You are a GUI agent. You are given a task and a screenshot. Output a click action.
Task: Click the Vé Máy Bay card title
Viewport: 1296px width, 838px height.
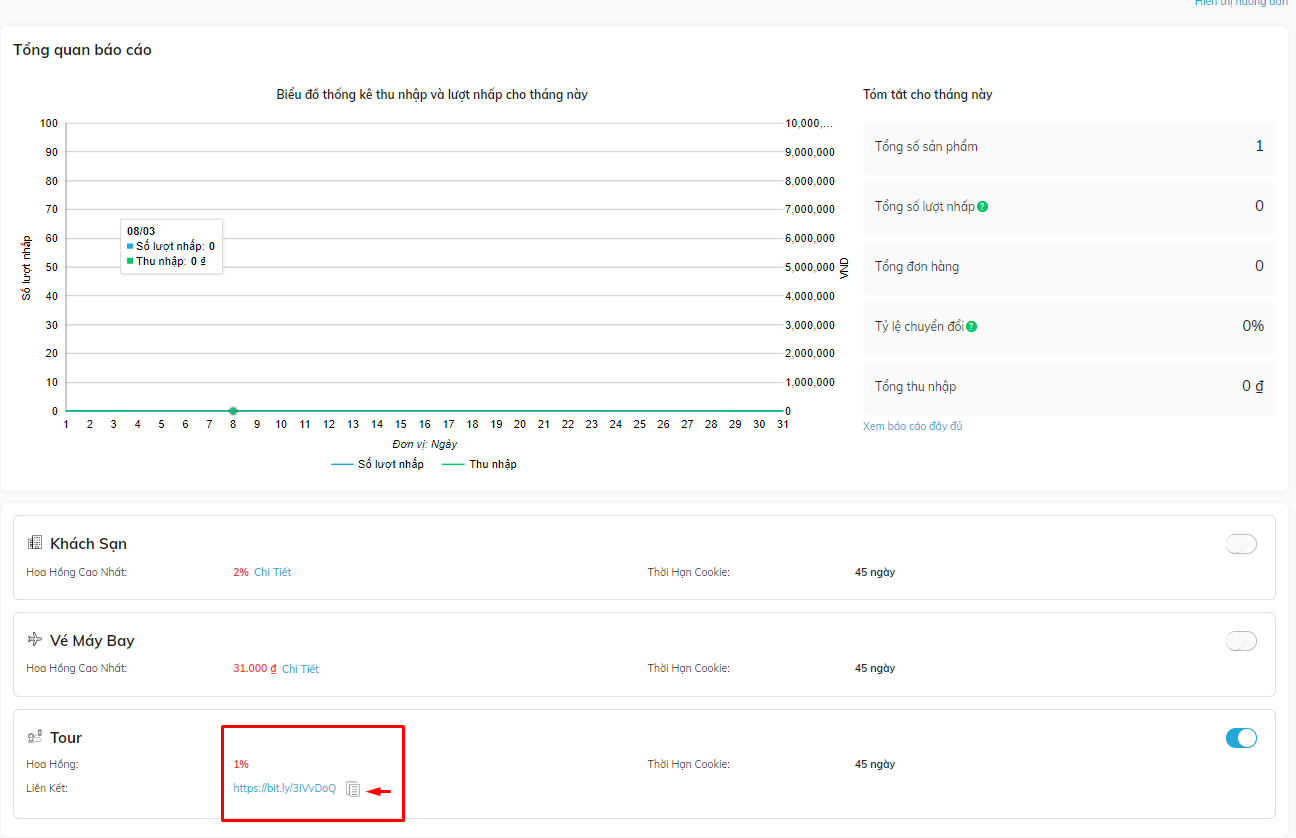(92, 641)
